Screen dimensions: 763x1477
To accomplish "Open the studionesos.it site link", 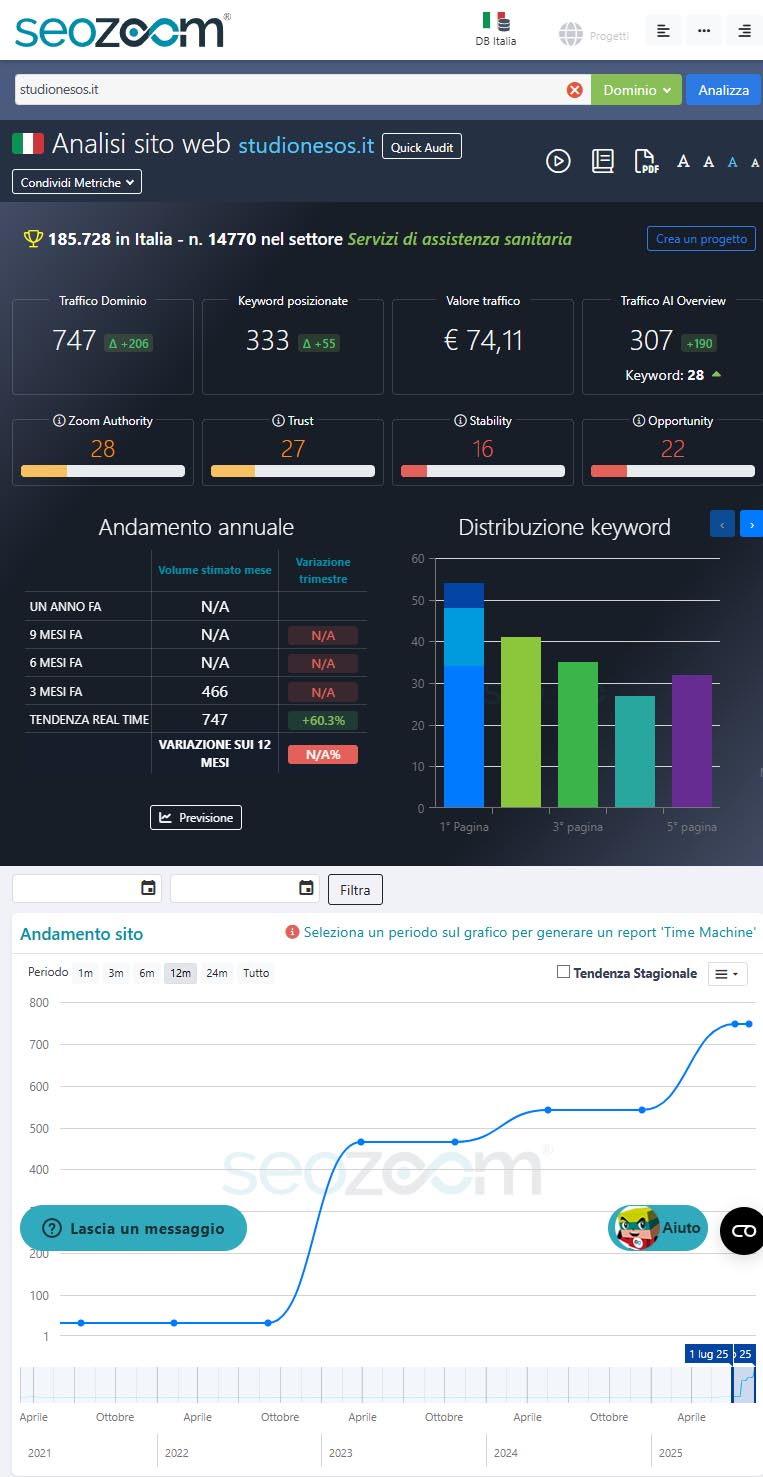I will 306,145.
